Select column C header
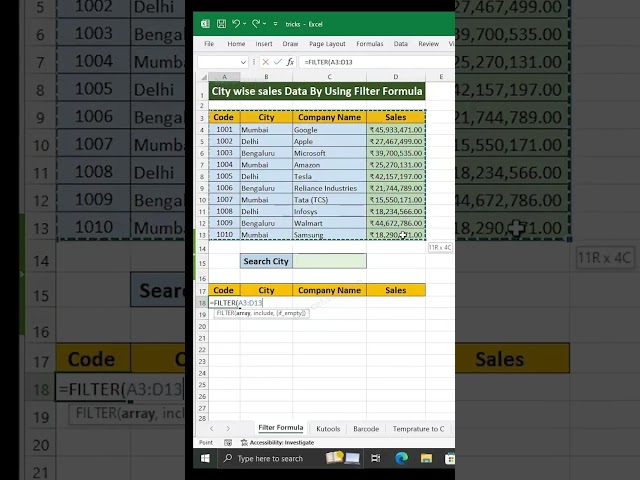 click(329, 77)
